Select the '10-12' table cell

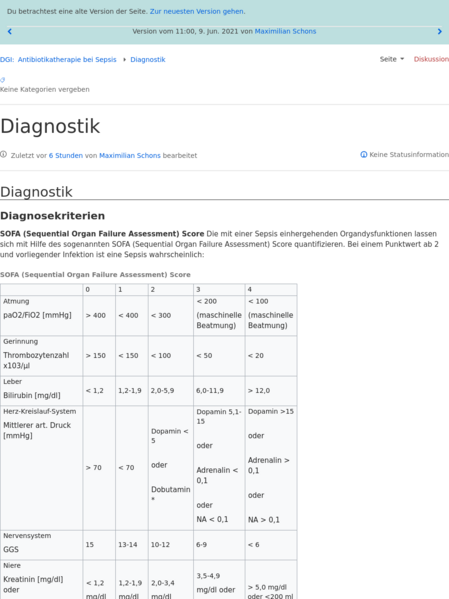[171, 545]
